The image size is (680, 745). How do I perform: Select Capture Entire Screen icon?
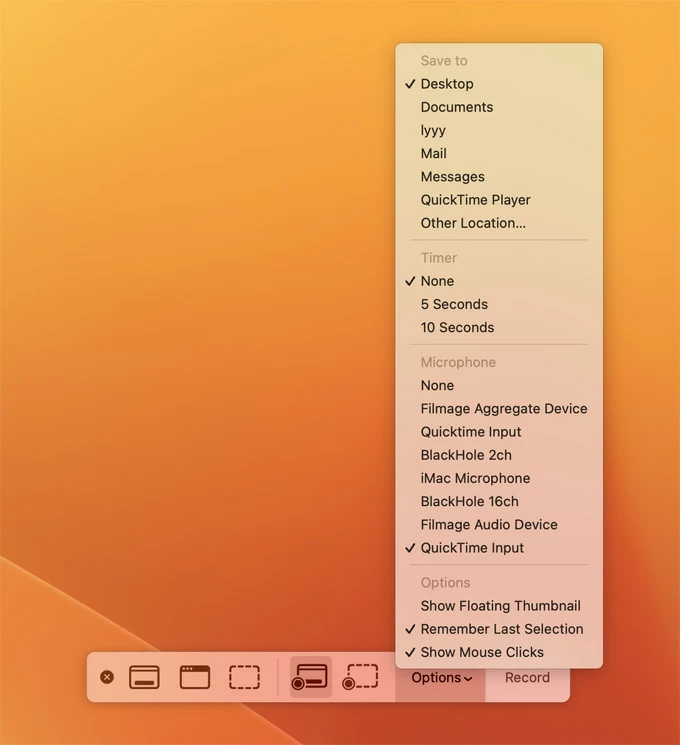pyautogui.click(x=145, y=677)
